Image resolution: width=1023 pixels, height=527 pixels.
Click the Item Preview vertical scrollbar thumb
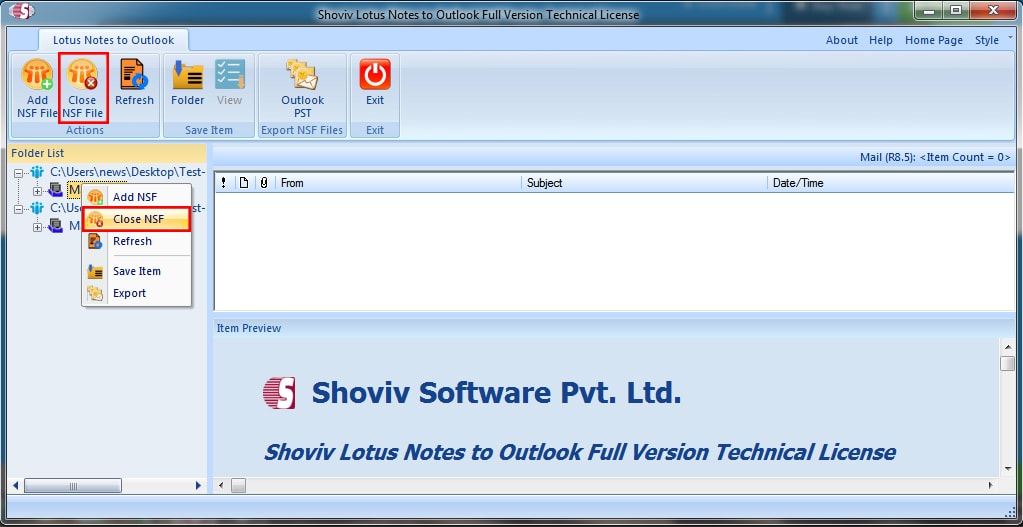(x=1007, y=363)
